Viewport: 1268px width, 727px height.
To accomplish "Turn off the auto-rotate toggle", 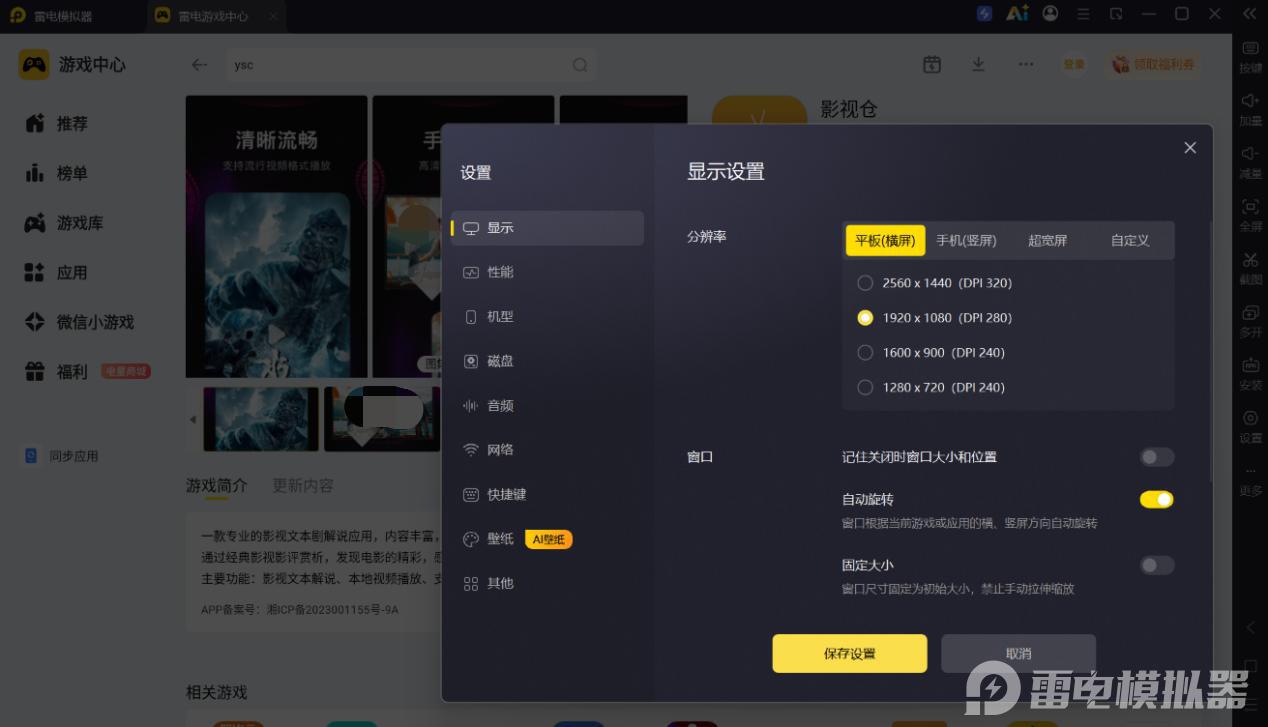I will pos(1157,499).
